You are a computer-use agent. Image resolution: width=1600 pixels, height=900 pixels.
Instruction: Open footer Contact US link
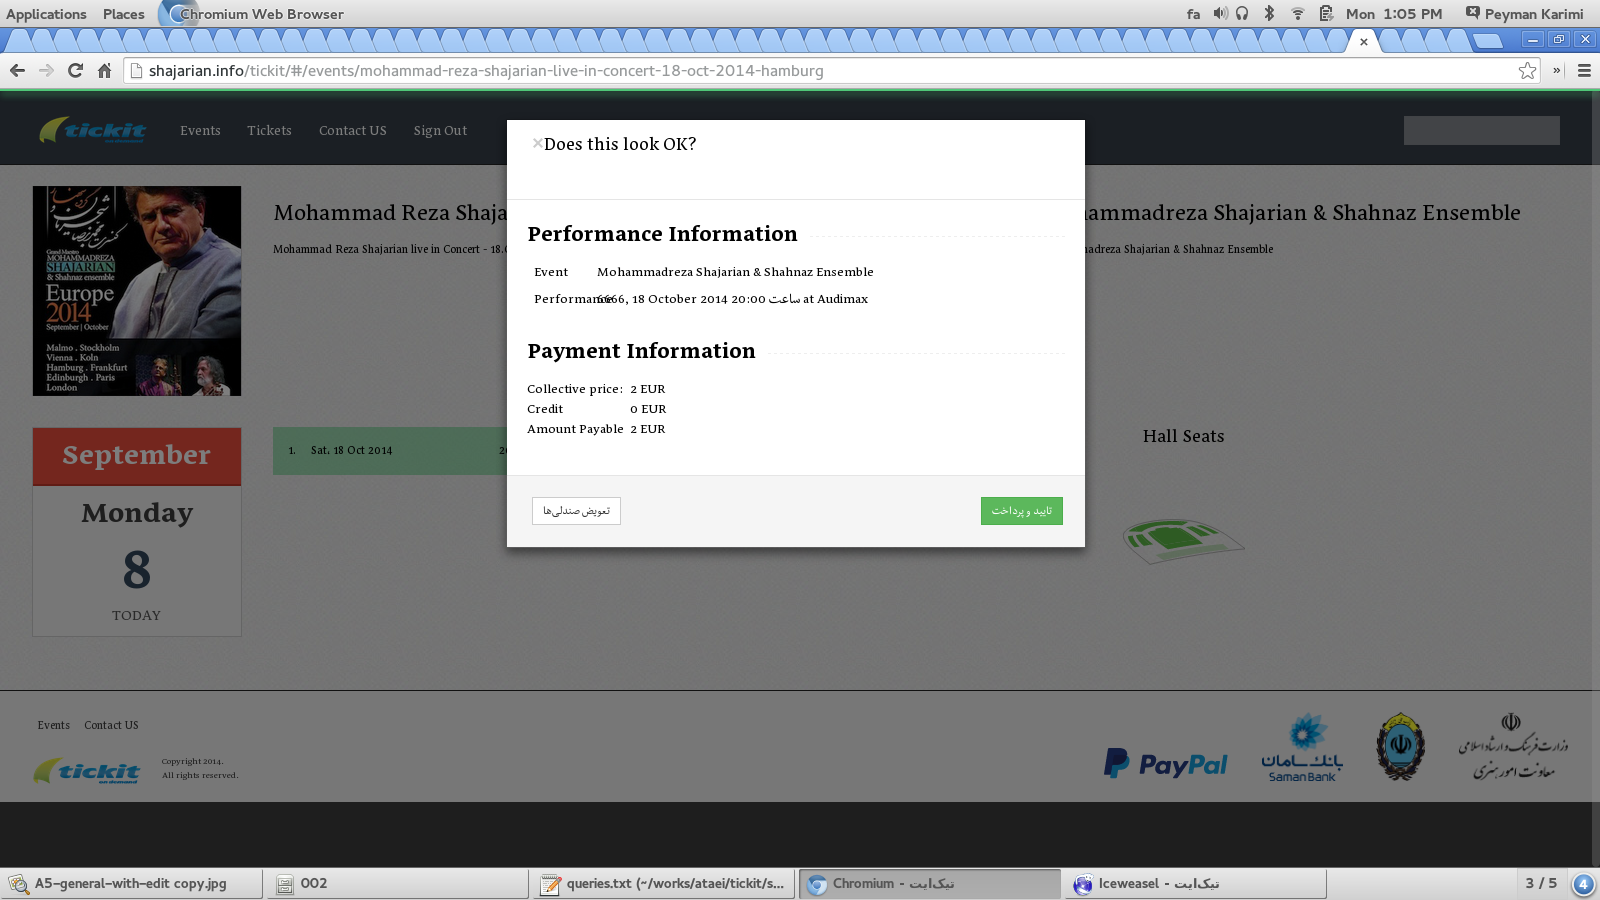tap(111, 725)
